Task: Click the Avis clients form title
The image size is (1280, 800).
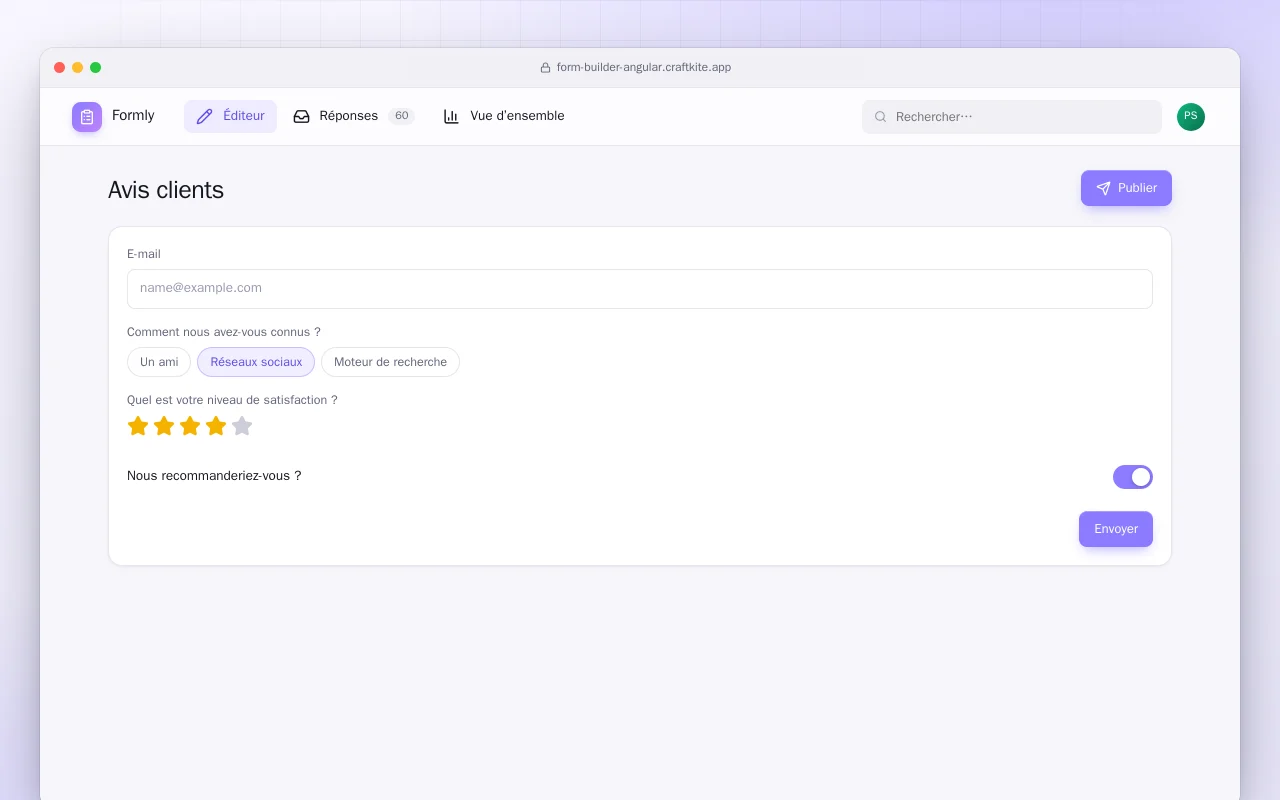Action: point(166,190)
